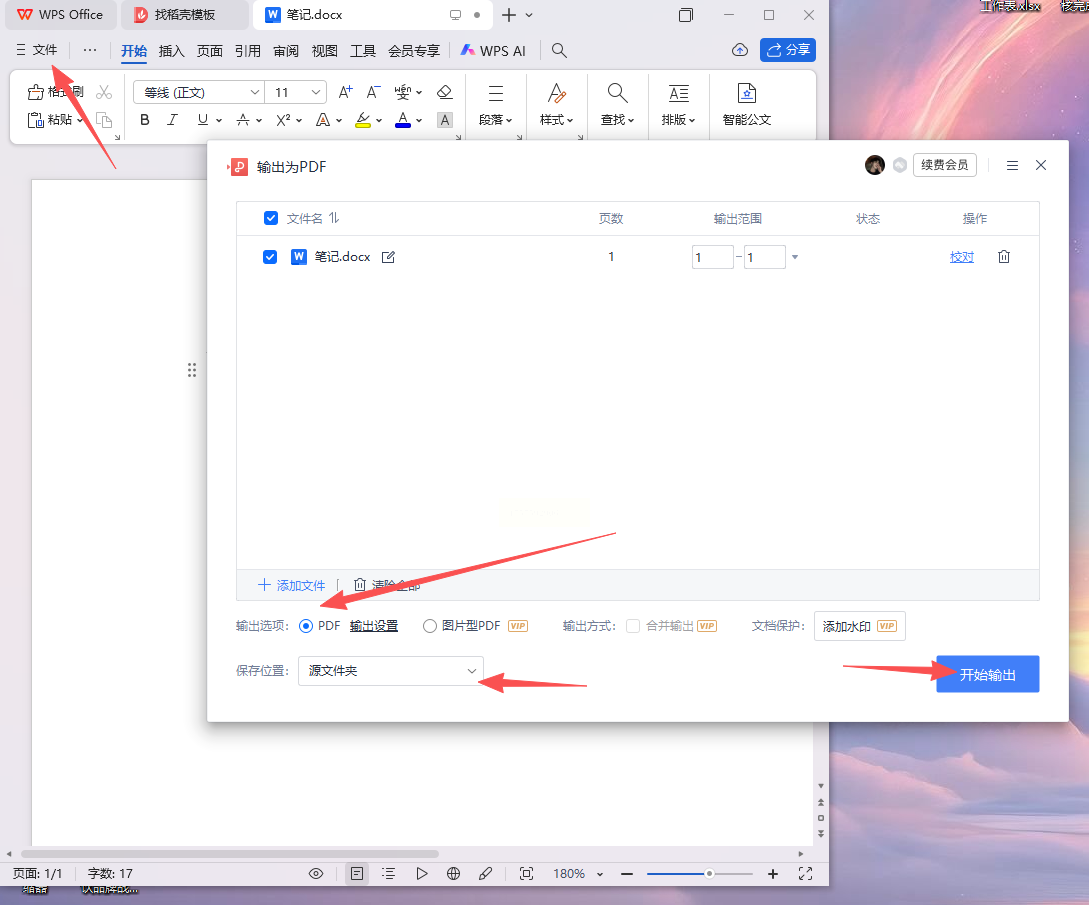The height and width of the screenshot is (905, 1089).
Task: Decrease font size with A- icon
Action: (x=374, y=92)
